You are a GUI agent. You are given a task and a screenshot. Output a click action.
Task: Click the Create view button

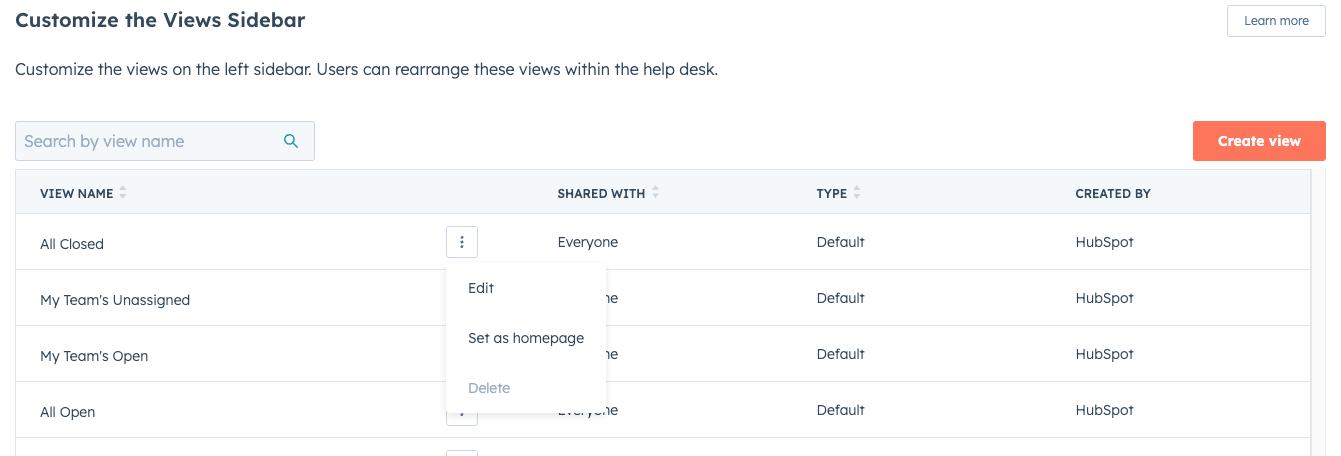pos(1259,141)
